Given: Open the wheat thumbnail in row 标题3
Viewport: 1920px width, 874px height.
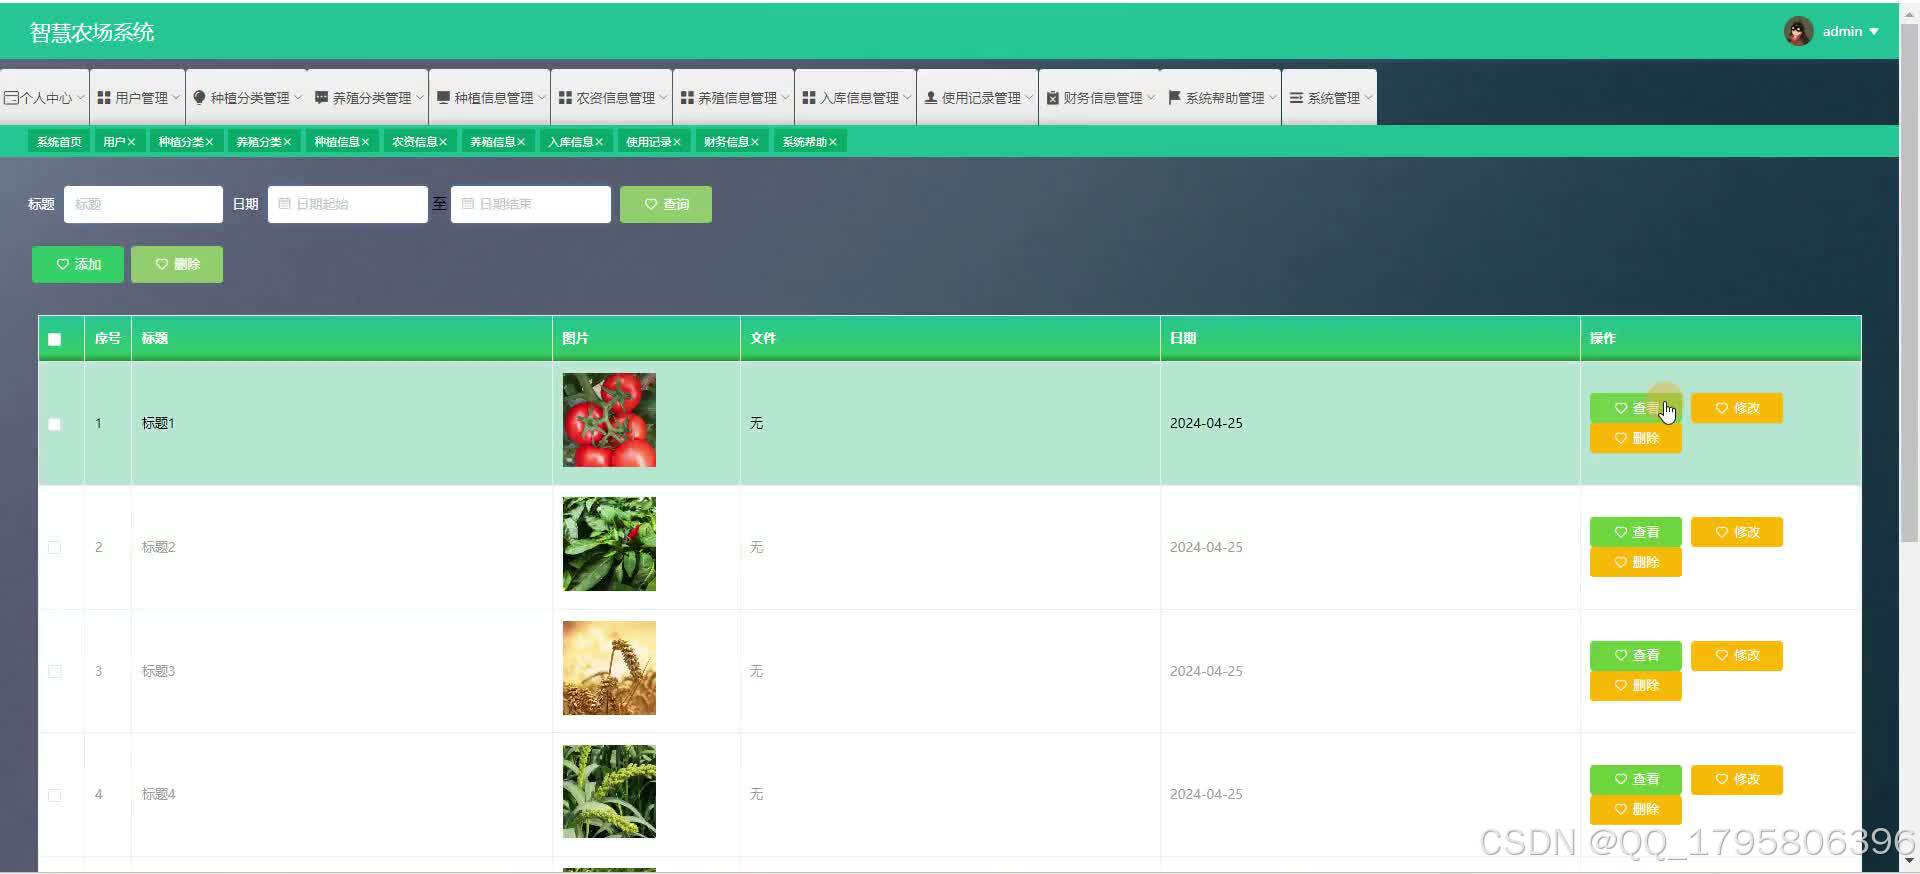Looking at the screenshot, I should pos(609,668).
